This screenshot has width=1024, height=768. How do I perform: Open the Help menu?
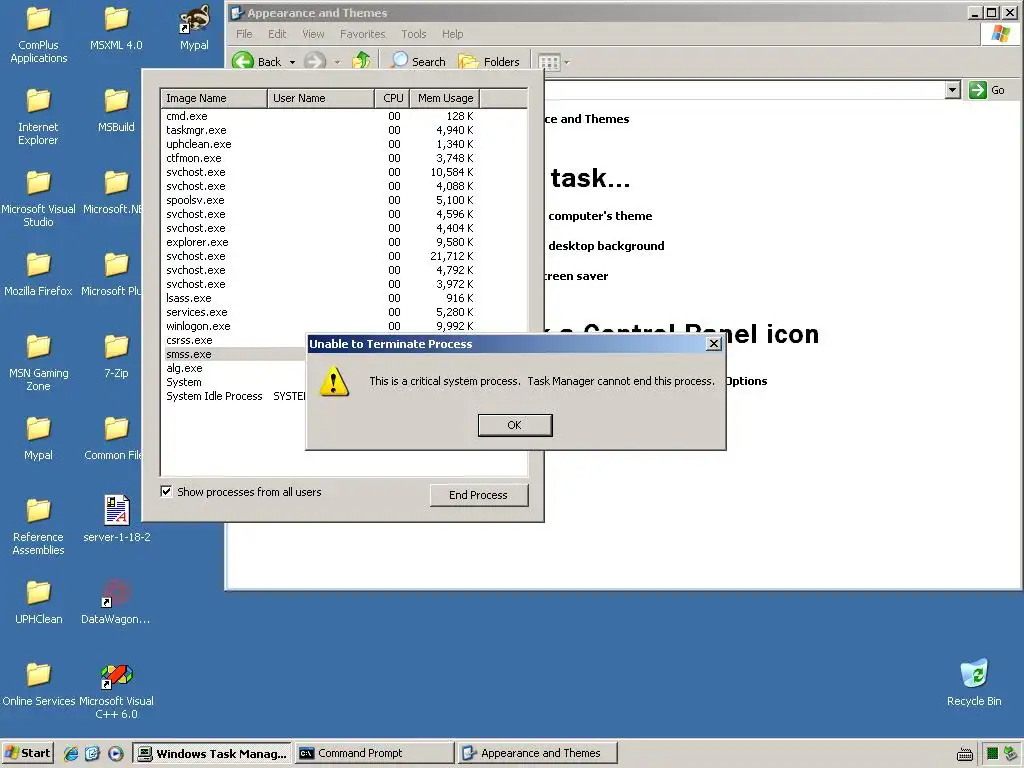coord(452,34)
